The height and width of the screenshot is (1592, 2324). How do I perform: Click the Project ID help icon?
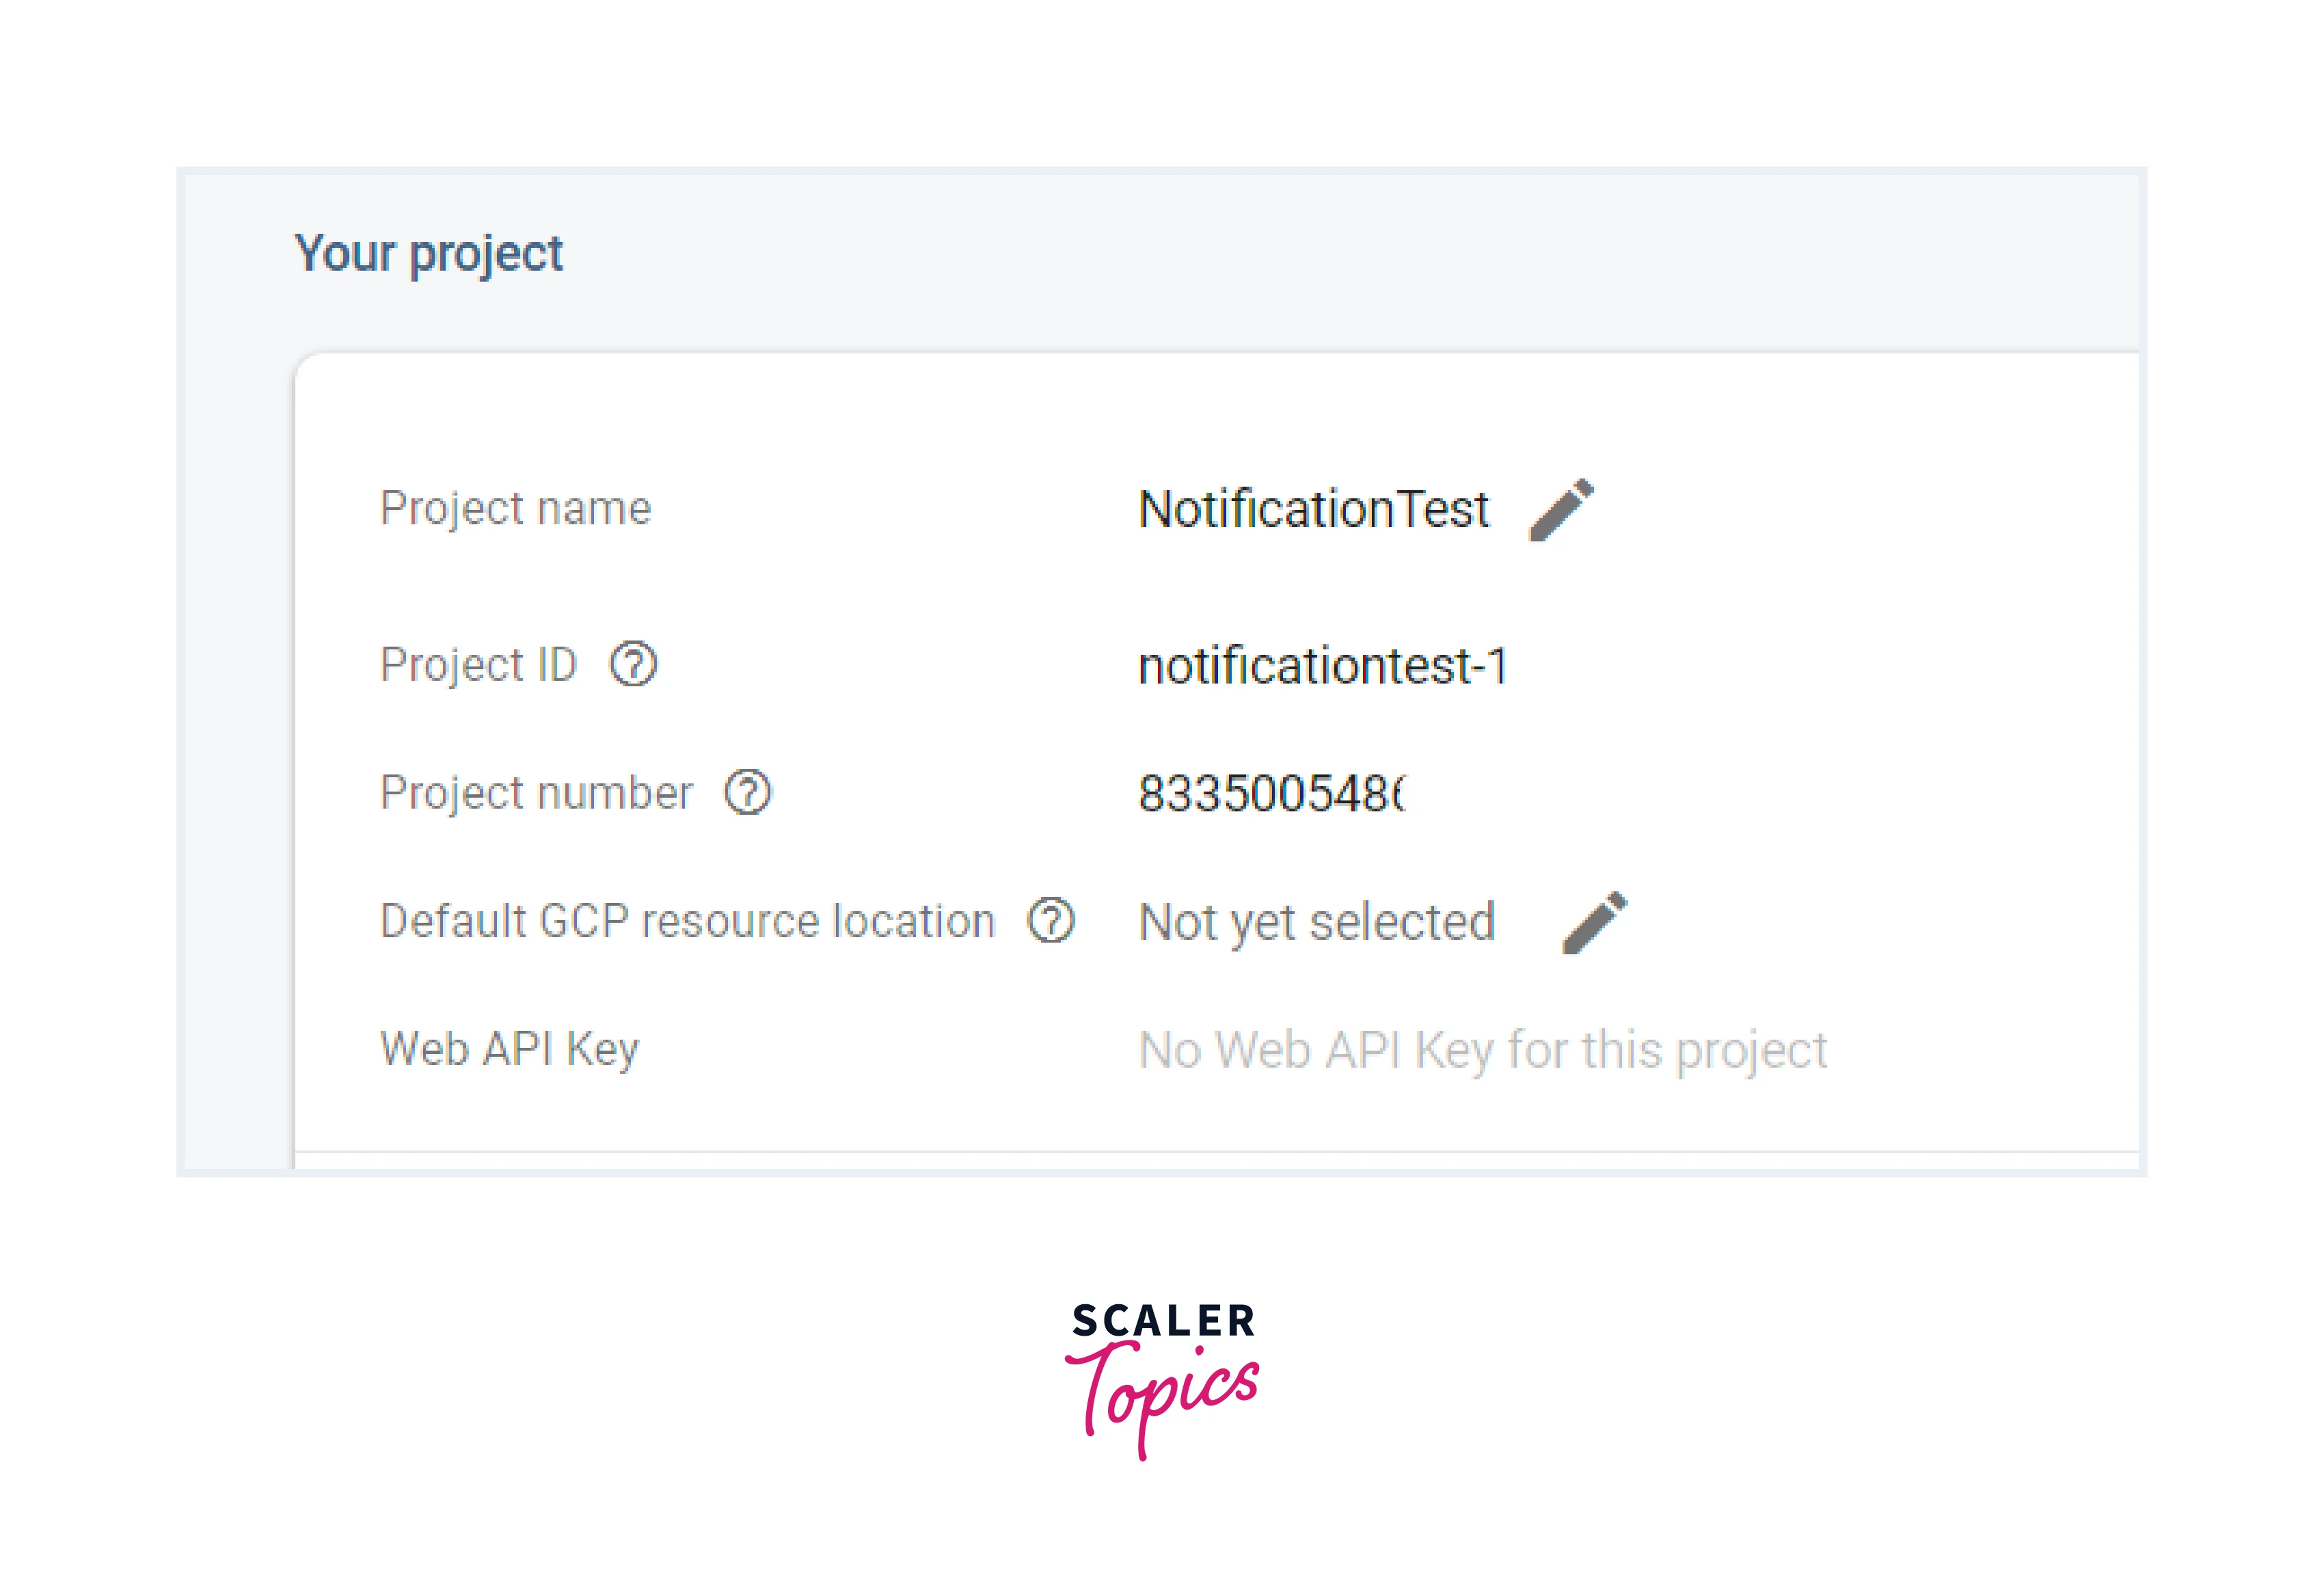pos(633,664)
